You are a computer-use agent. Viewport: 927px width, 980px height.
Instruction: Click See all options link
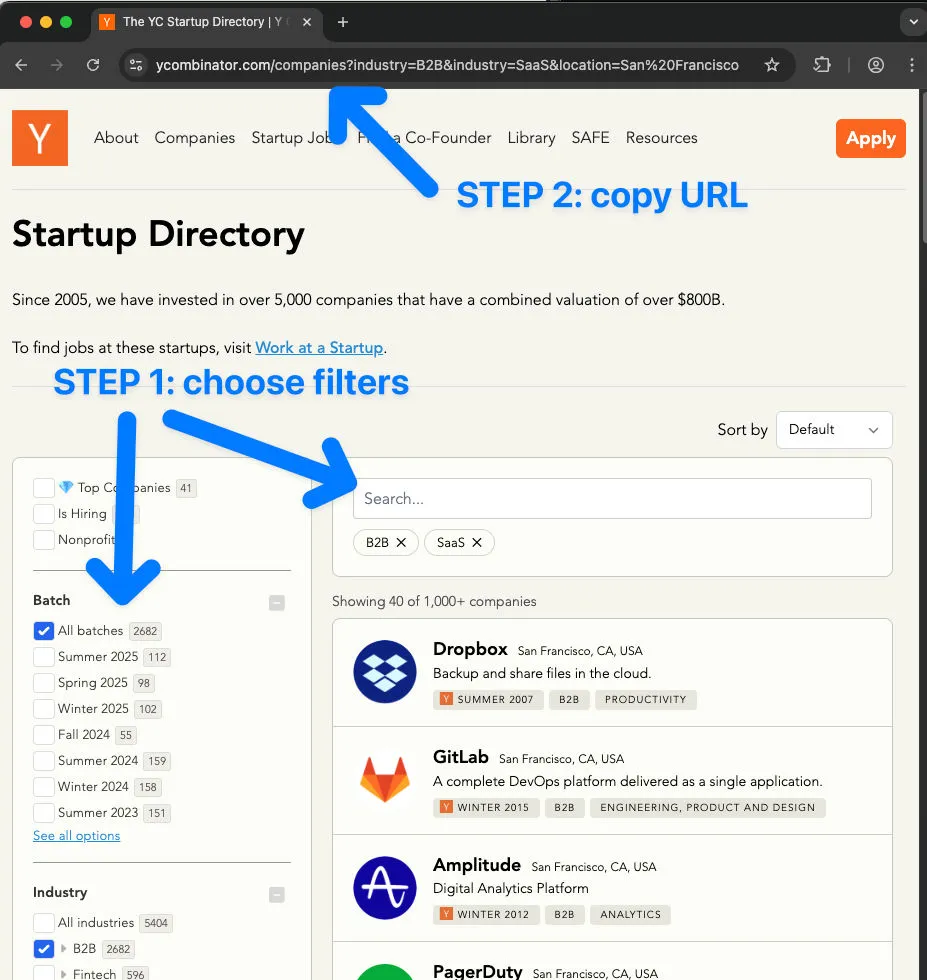click(76, 836)
